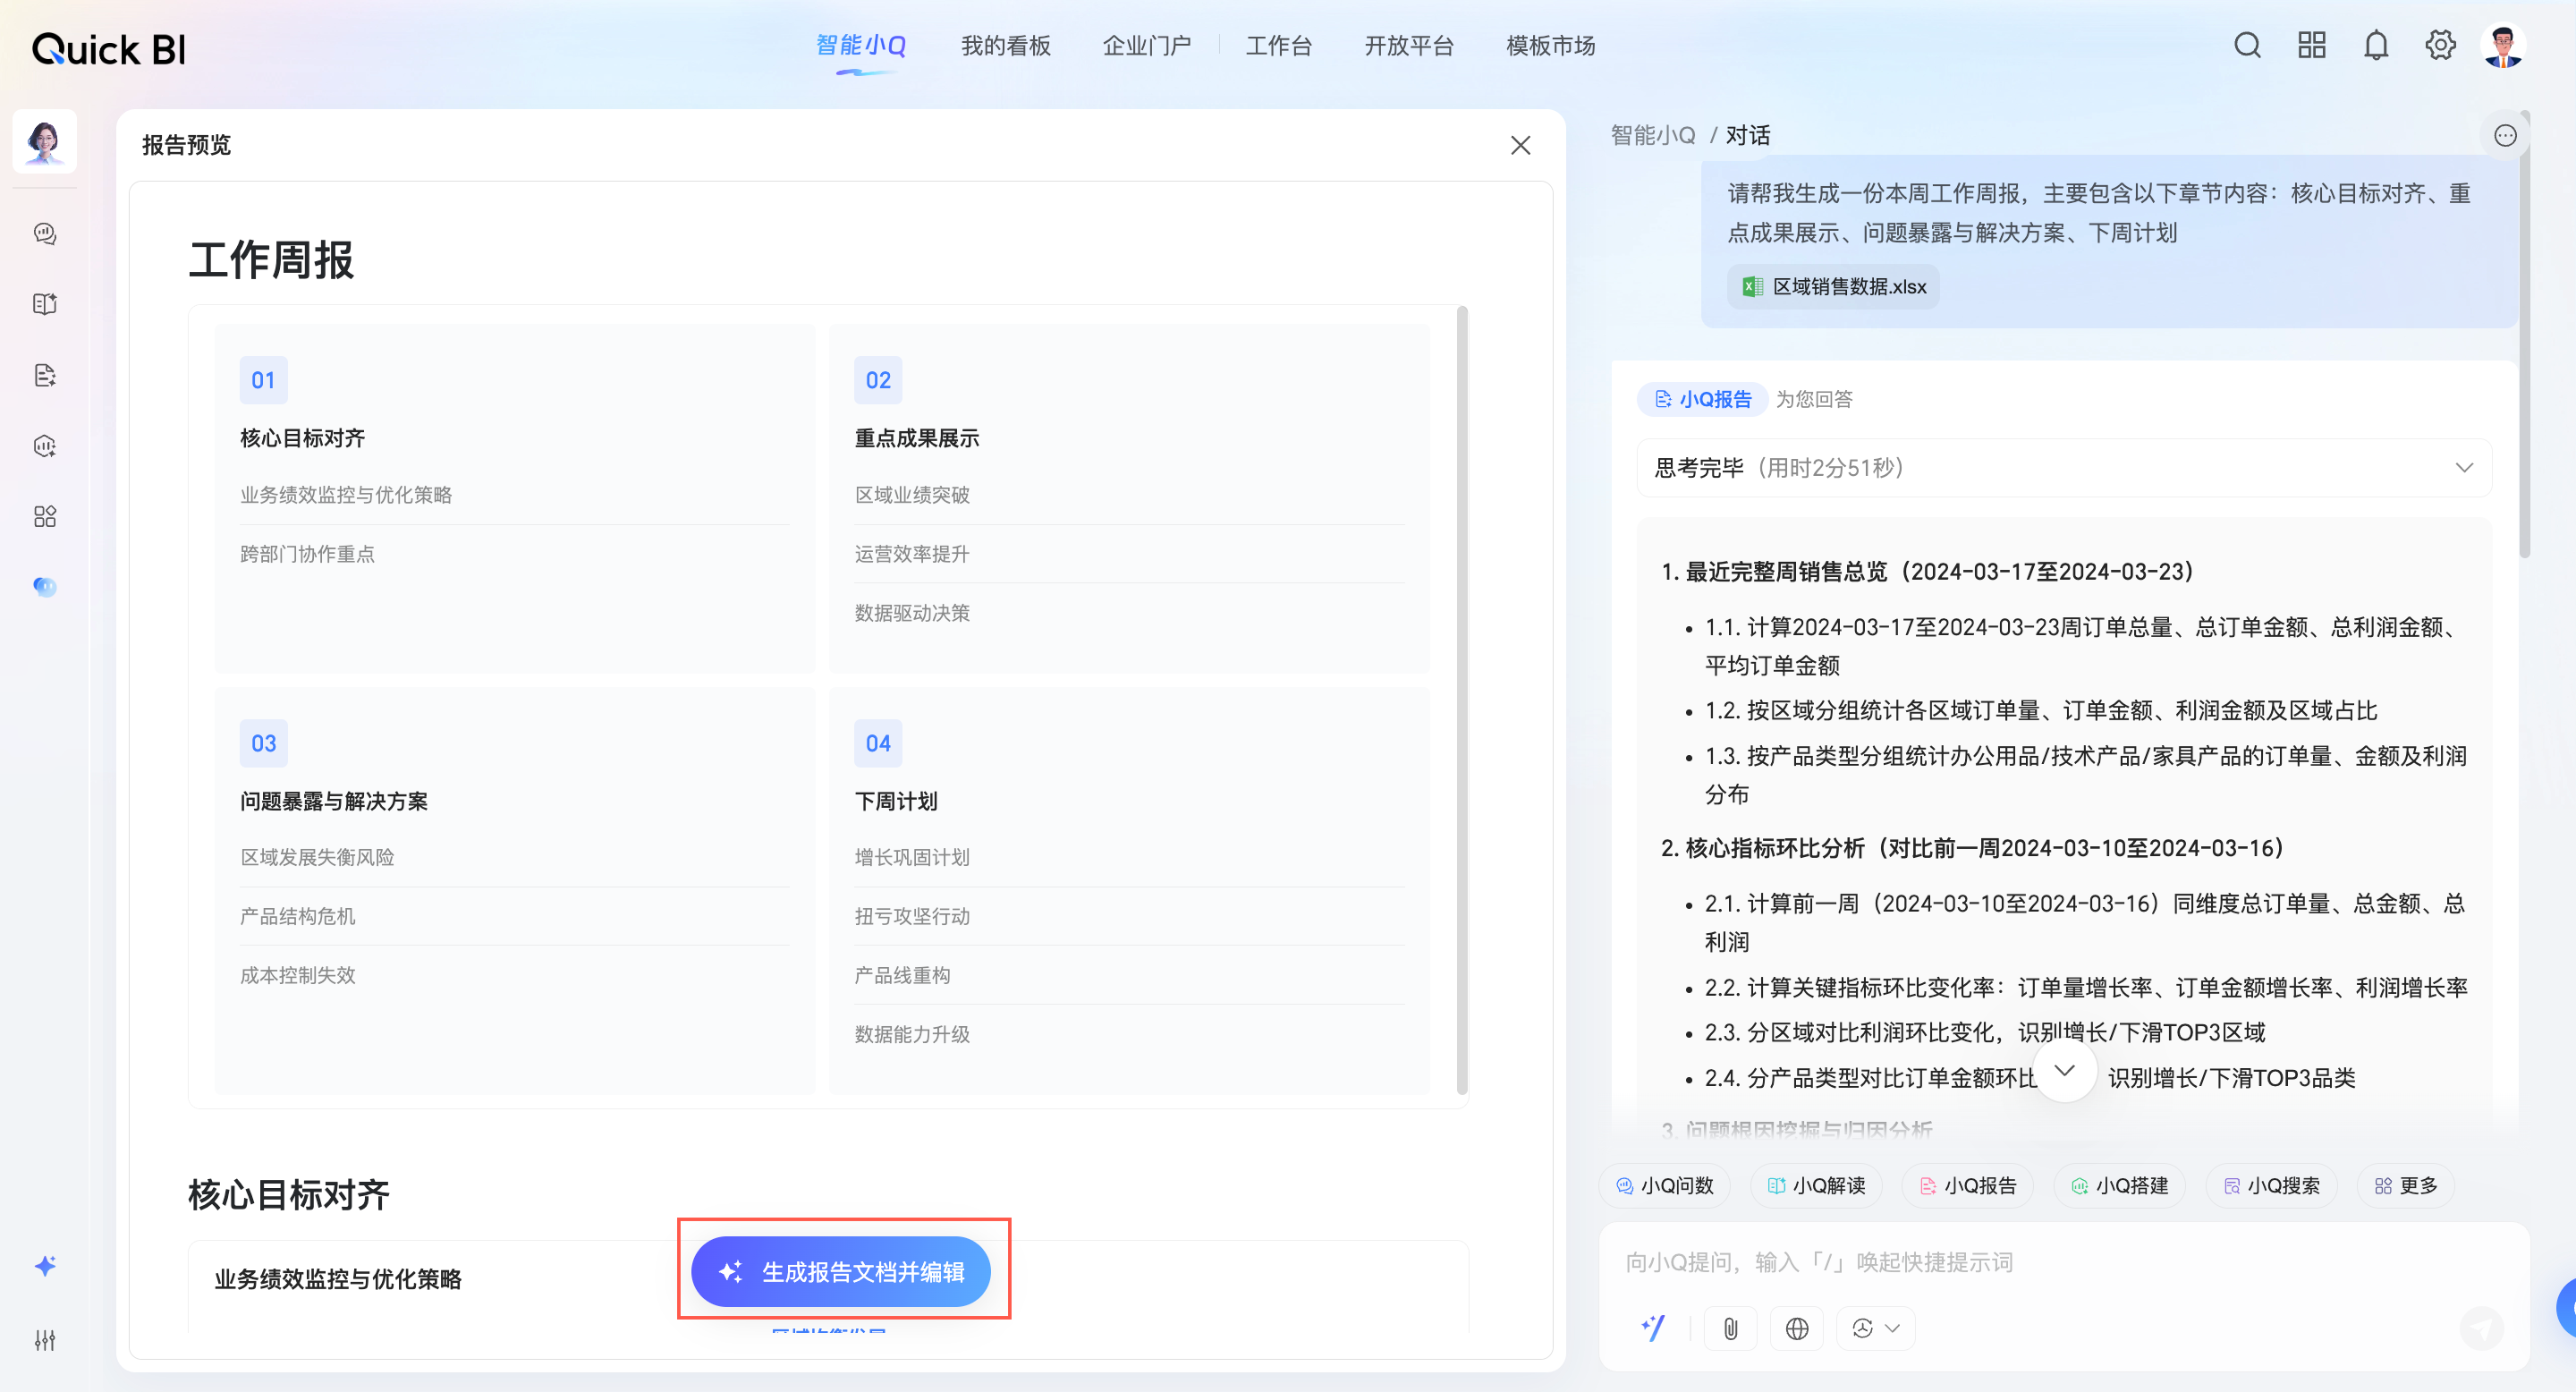Click the scroll-down chevron circle in chat

2064,1070
